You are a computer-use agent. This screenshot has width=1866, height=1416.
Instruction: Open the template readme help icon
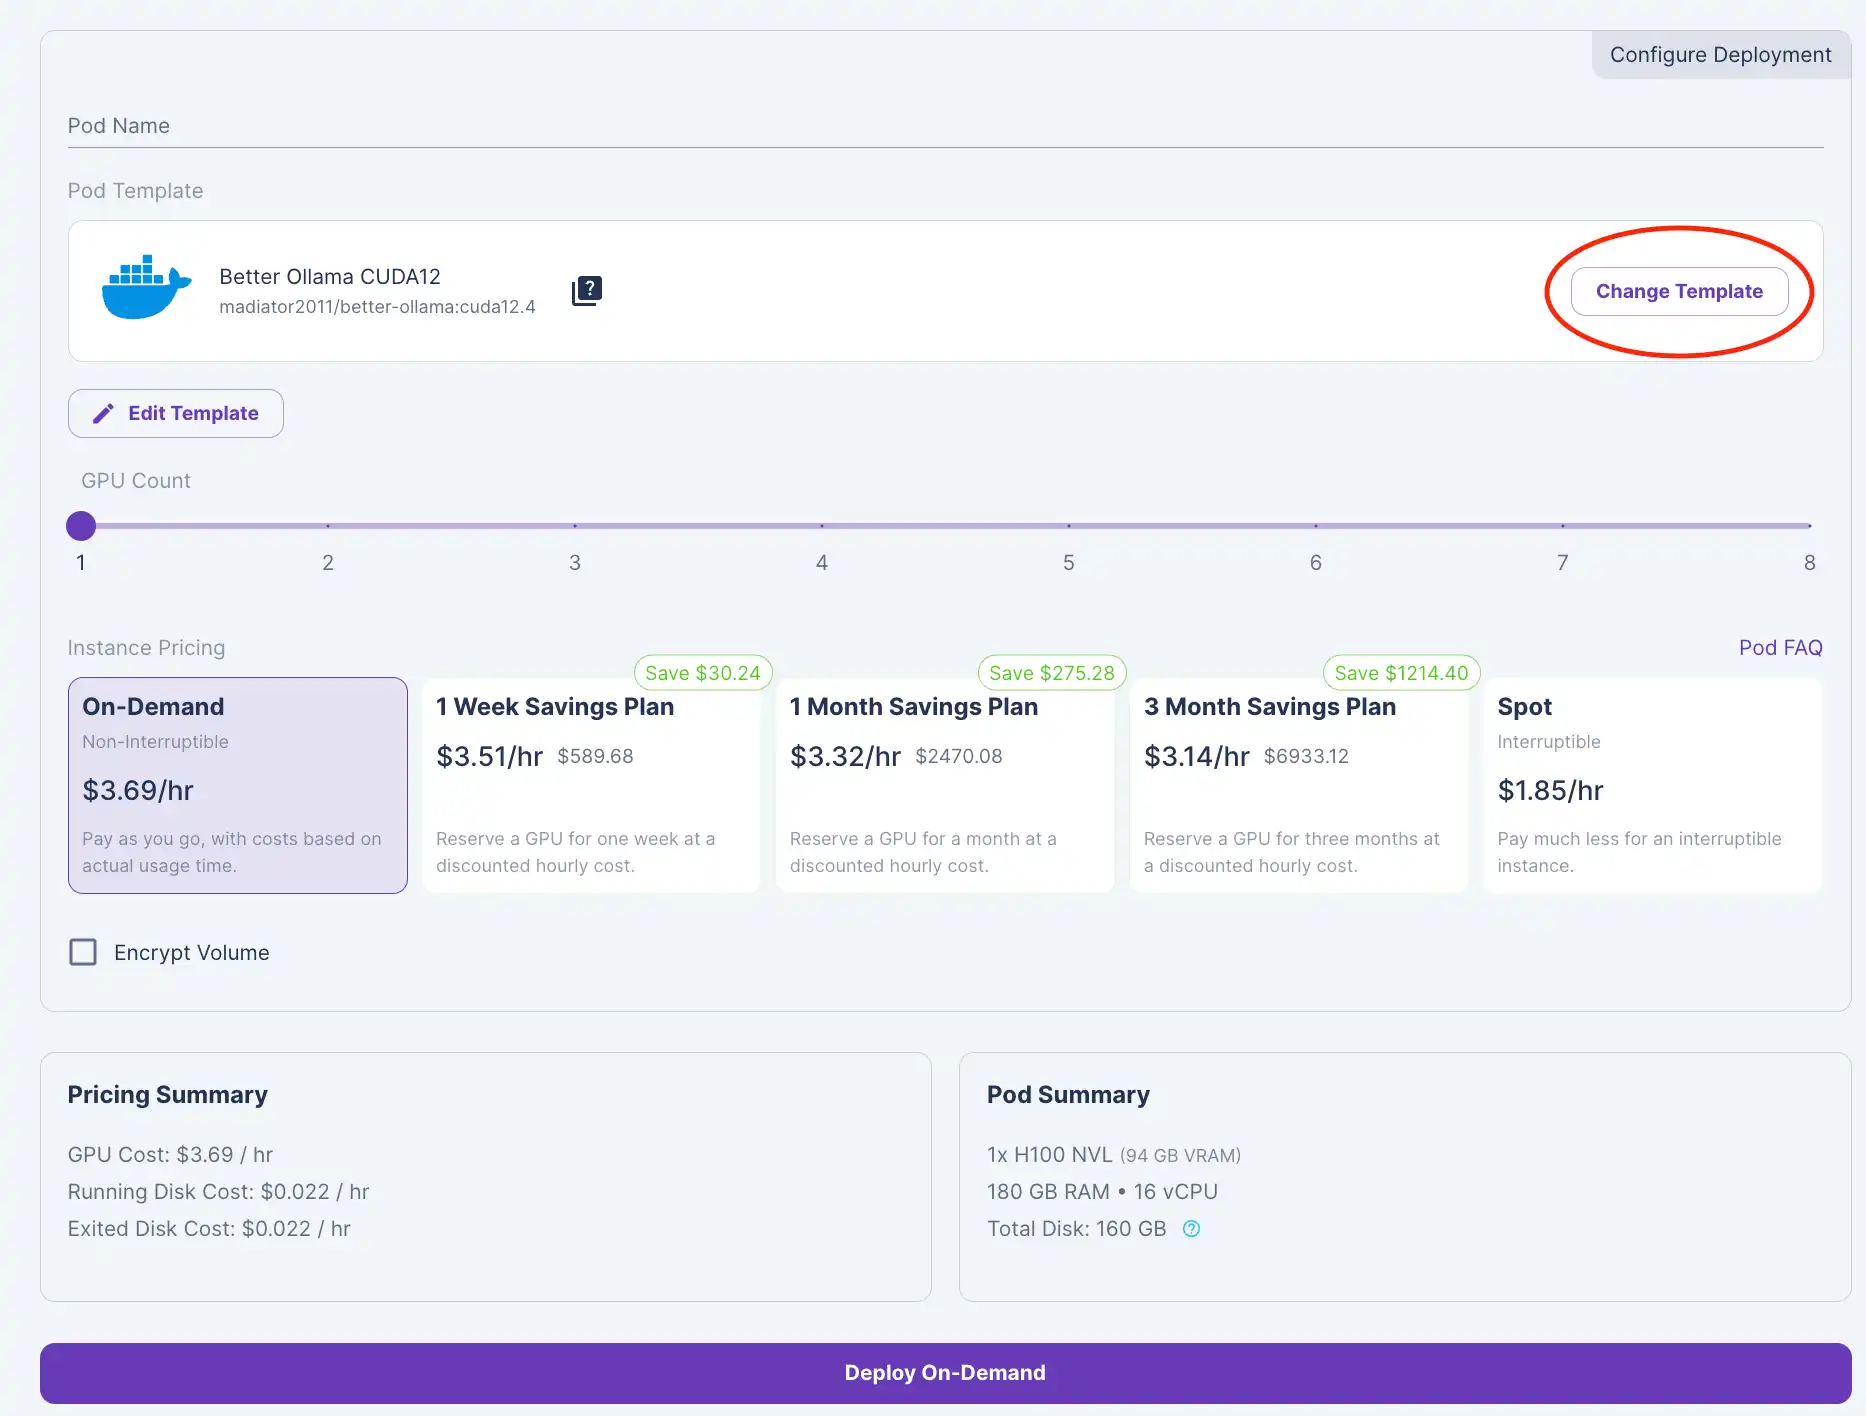(x=586, y=291)
